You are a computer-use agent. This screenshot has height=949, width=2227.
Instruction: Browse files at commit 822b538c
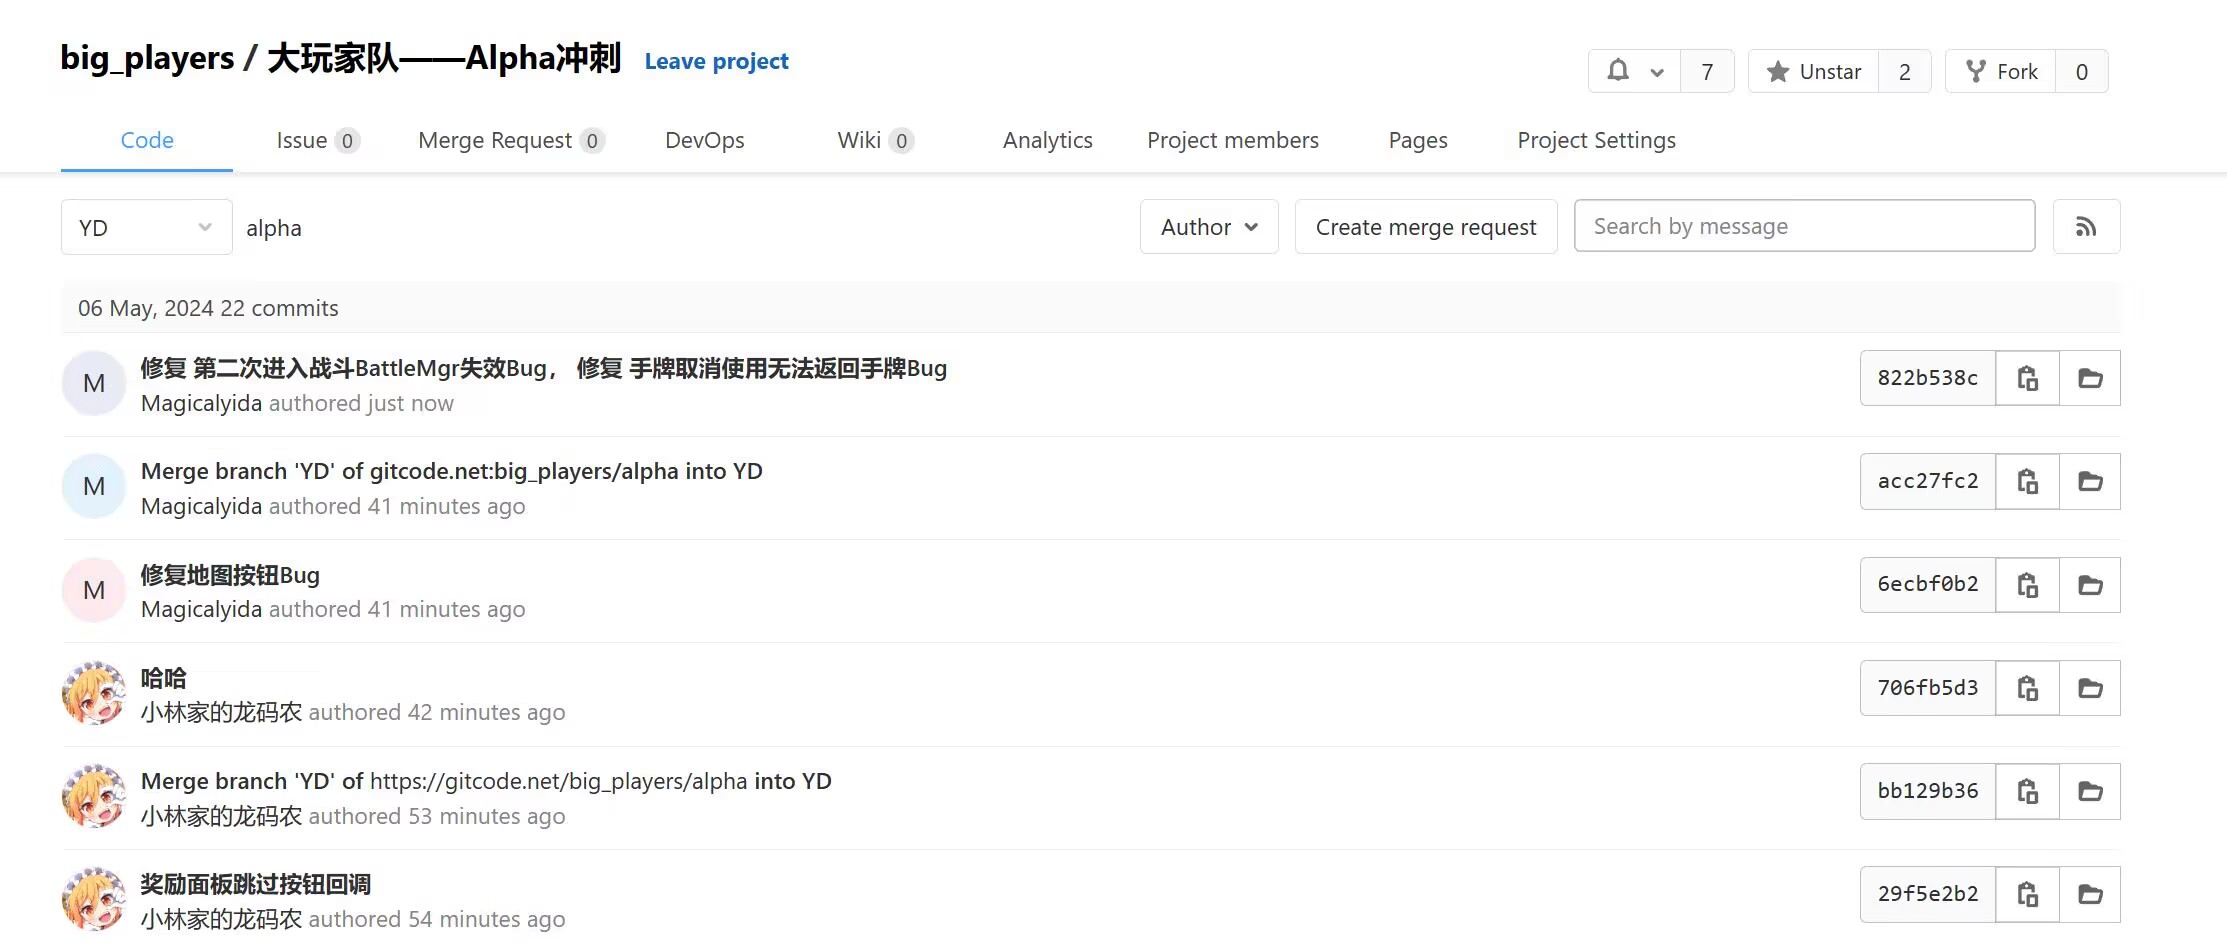click(x=2090, y=378)
